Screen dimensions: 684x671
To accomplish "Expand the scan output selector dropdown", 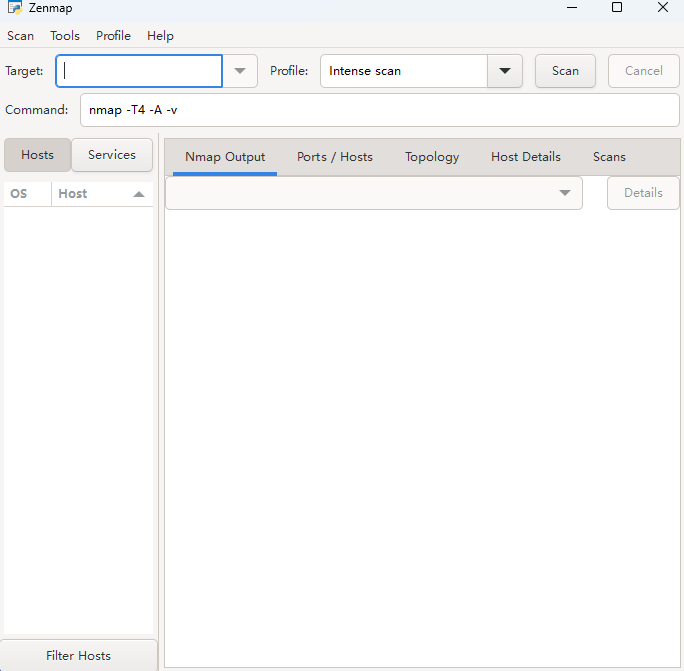I will [565, 193].
